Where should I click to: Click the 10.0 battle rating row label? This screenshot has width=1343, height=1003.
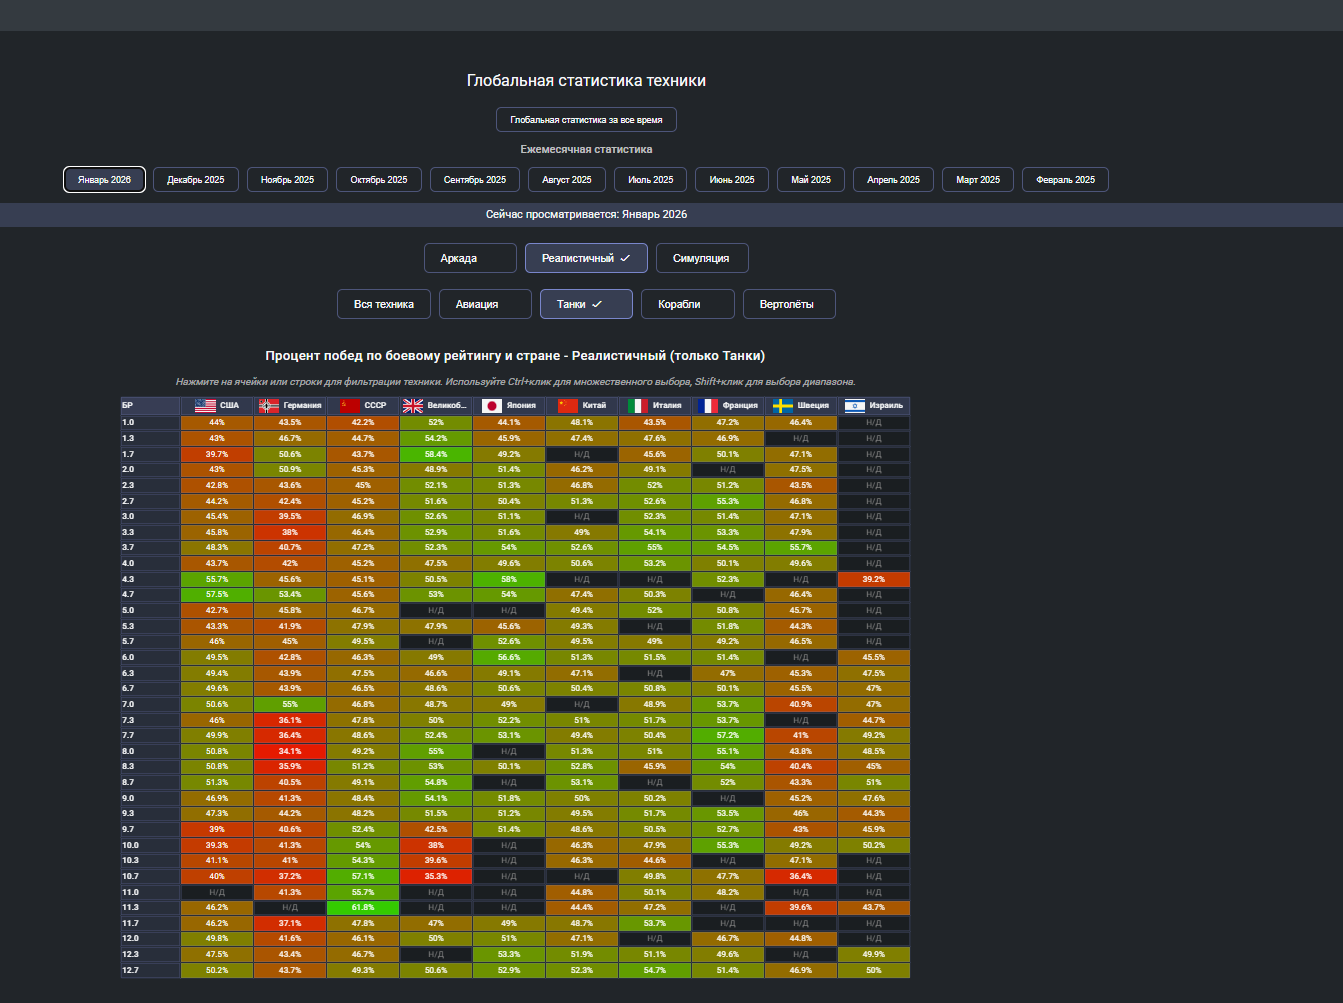[x=151, y=845]
